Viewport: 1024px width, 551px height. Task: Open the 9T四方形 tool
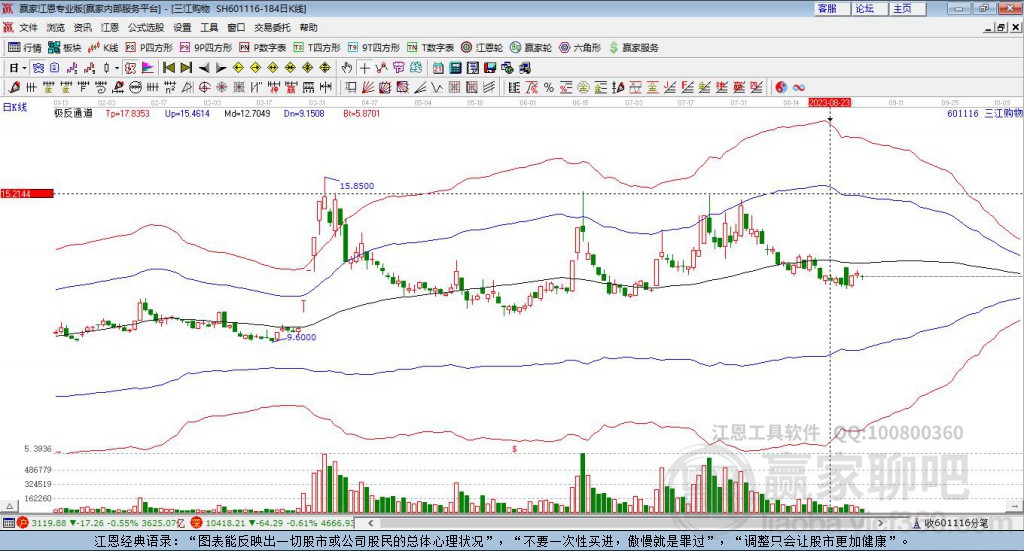point(374,48)
